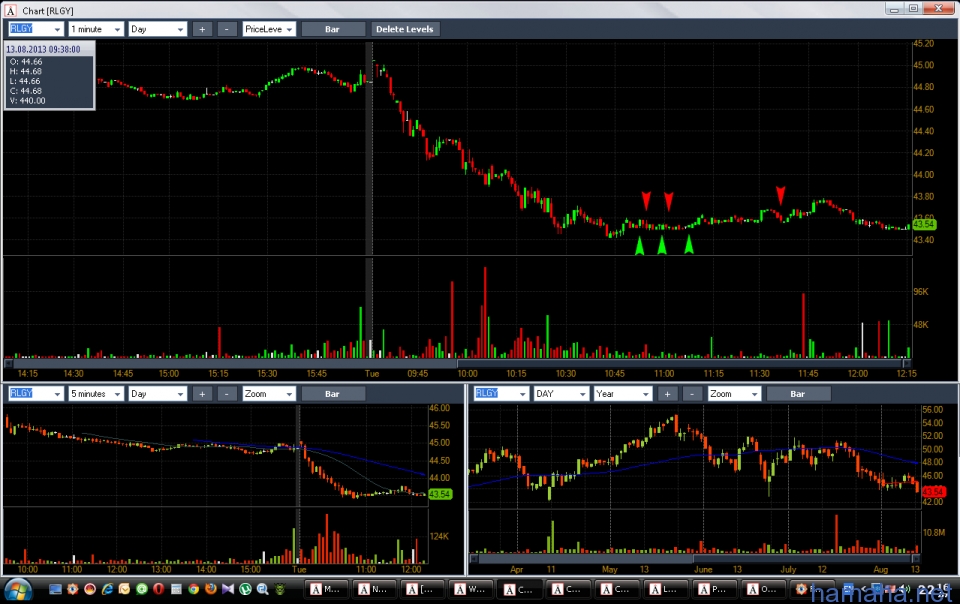Launch Firefox from quick launch
960x604 pixels.
(211, 589)
